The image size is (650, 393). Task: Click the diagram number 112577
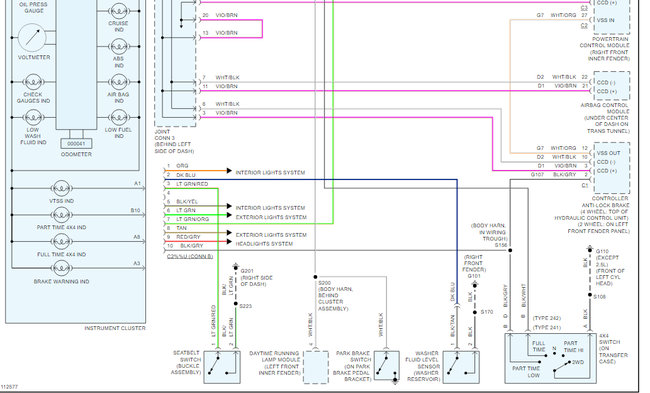pos(9,387)
